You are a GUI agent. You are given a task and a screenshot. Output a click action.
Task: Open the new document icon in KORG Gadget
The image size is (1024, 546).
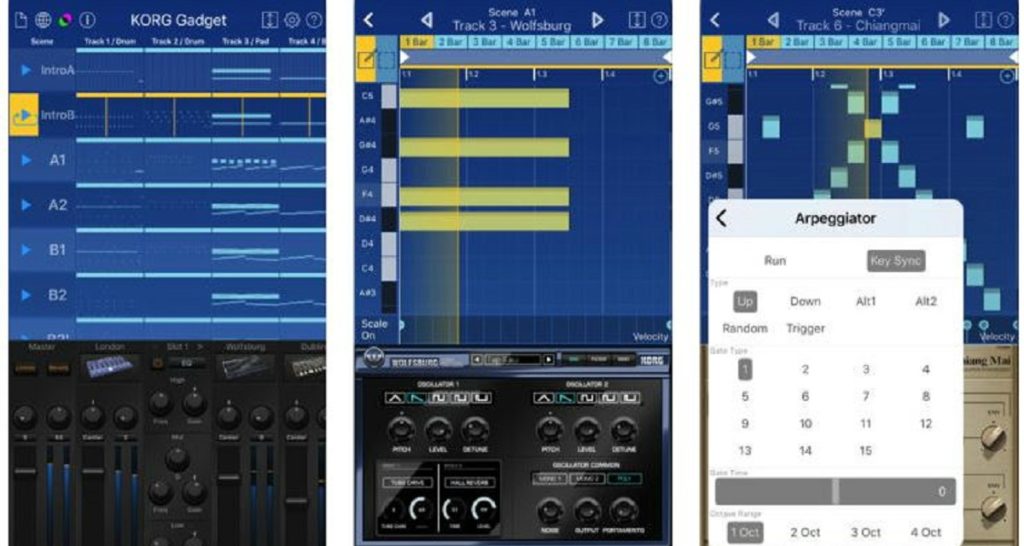pos(21,20)
